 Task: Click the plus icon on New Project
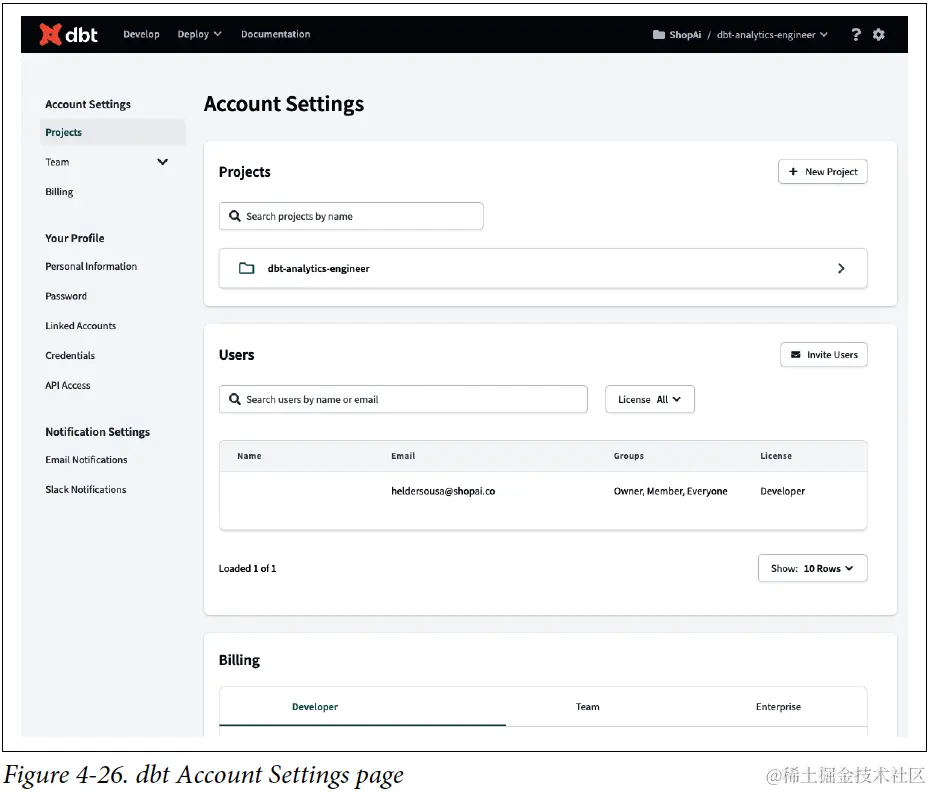(x=793, y=172)
